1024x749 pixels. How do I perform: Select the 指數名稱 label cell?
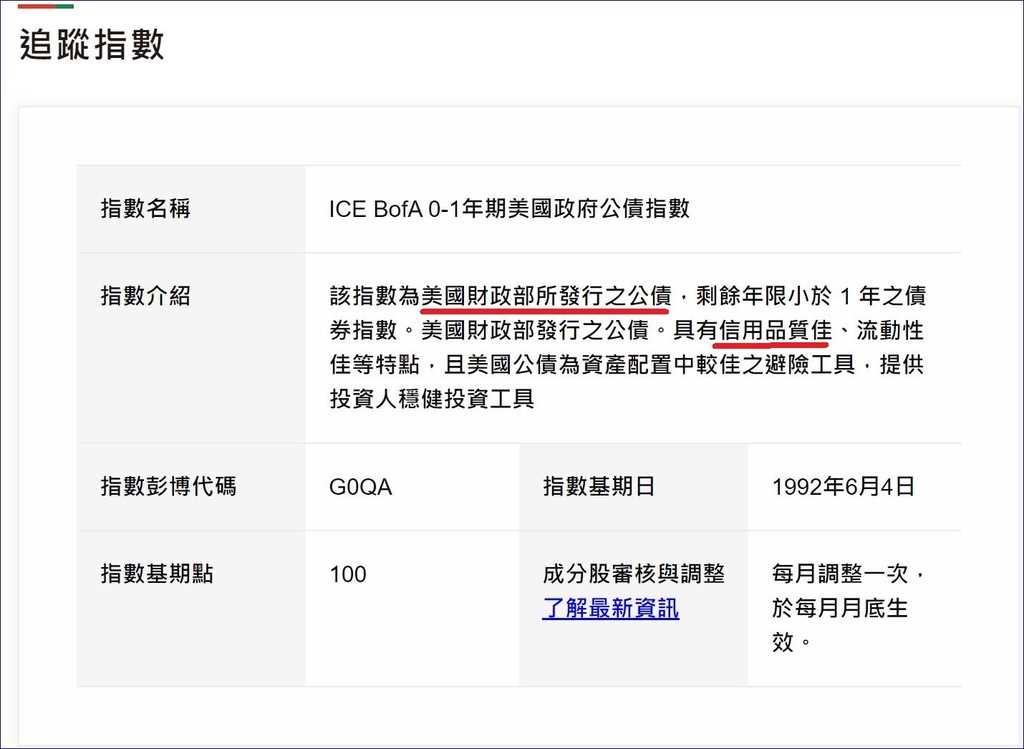click(191, 209)
